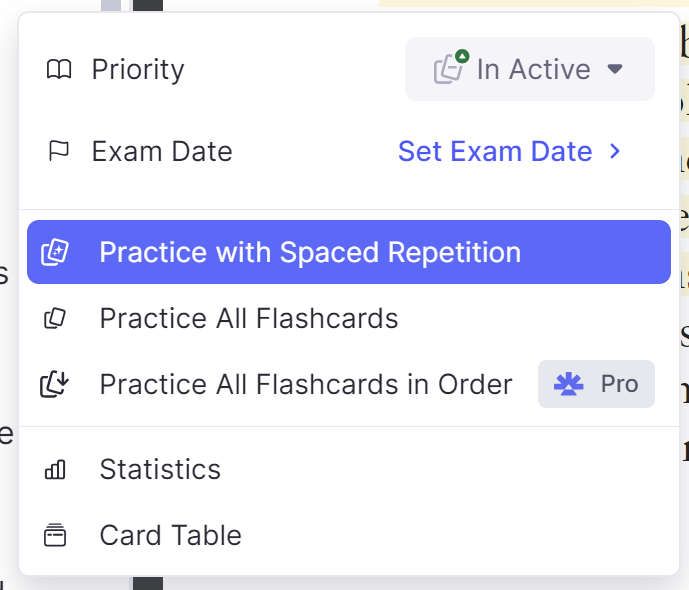Screen dimensions: 689x590
Task: Click the stacked cards icon for Practice All Flashcards
Action: point(55,318)
